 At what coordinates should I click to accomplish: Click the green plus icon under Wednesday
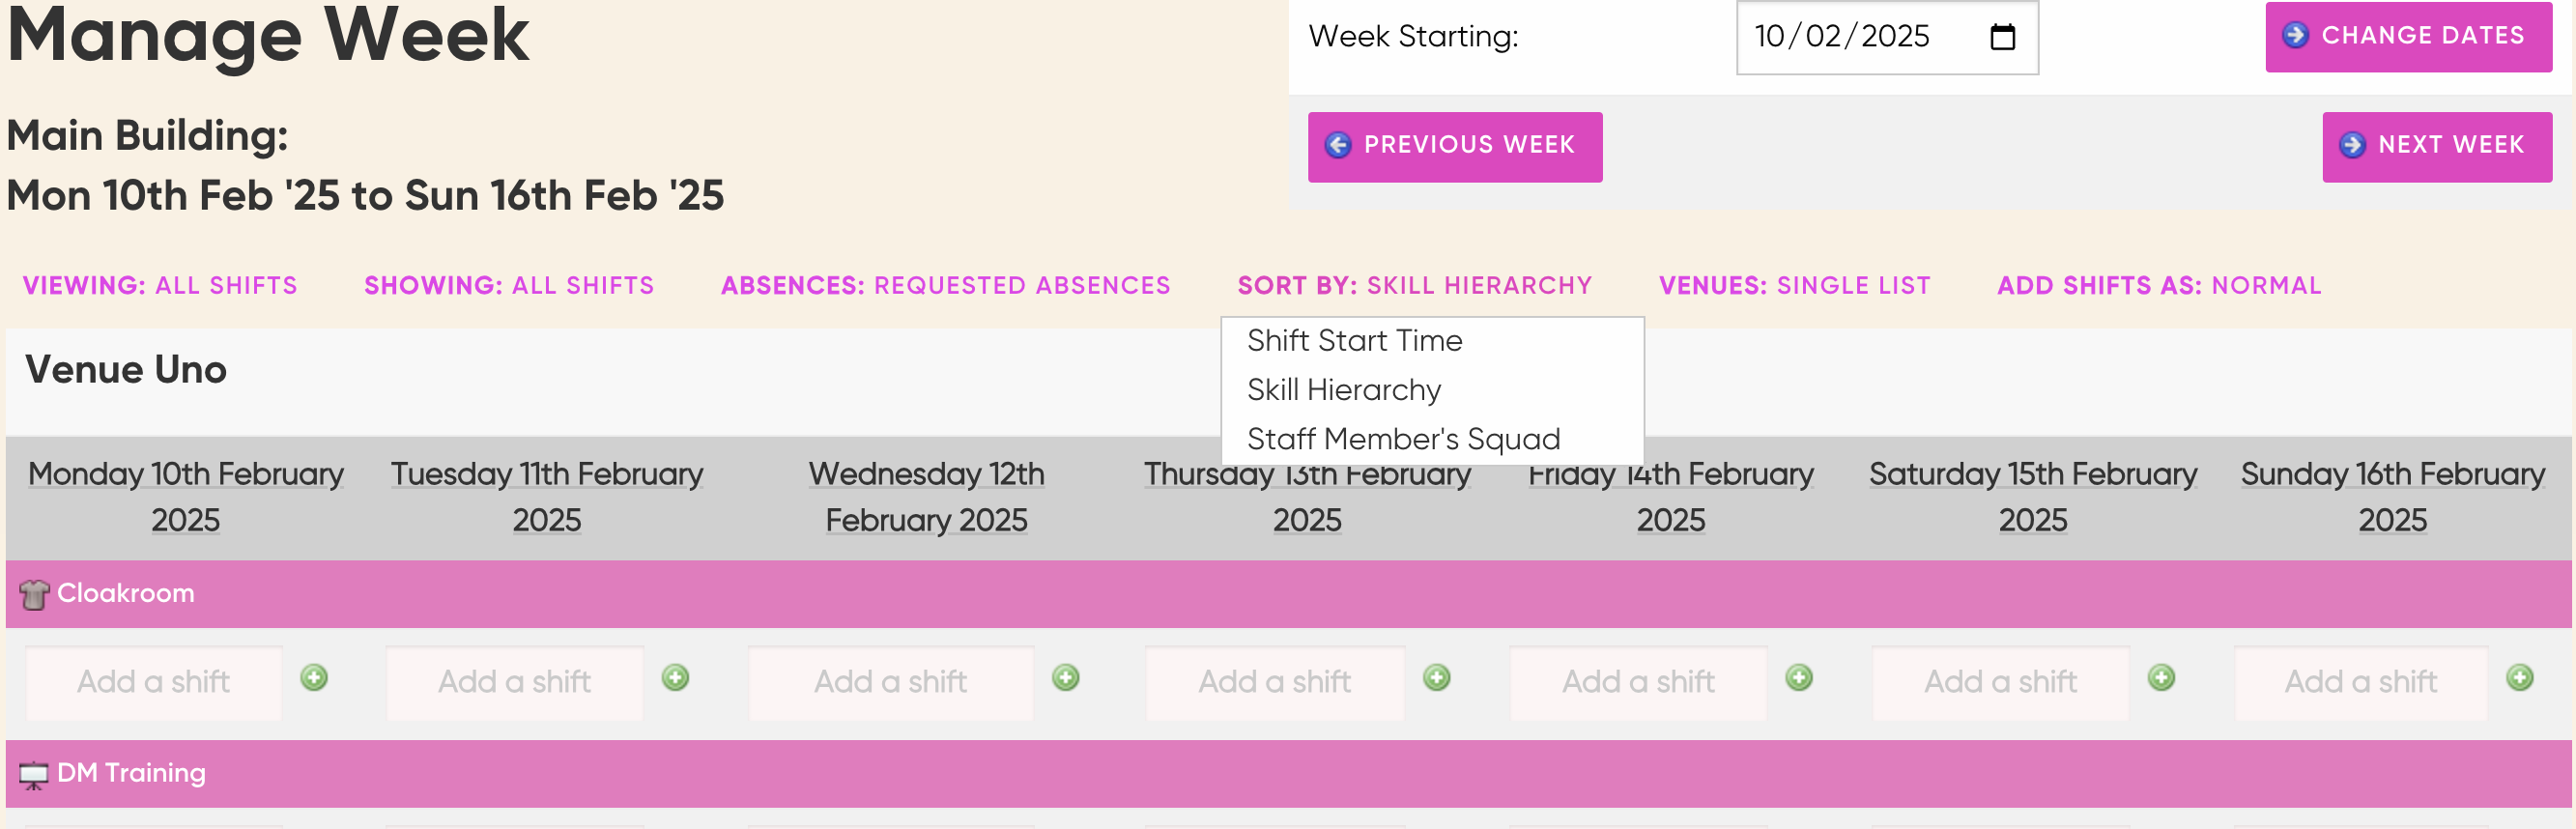(x=1065, y=677)
